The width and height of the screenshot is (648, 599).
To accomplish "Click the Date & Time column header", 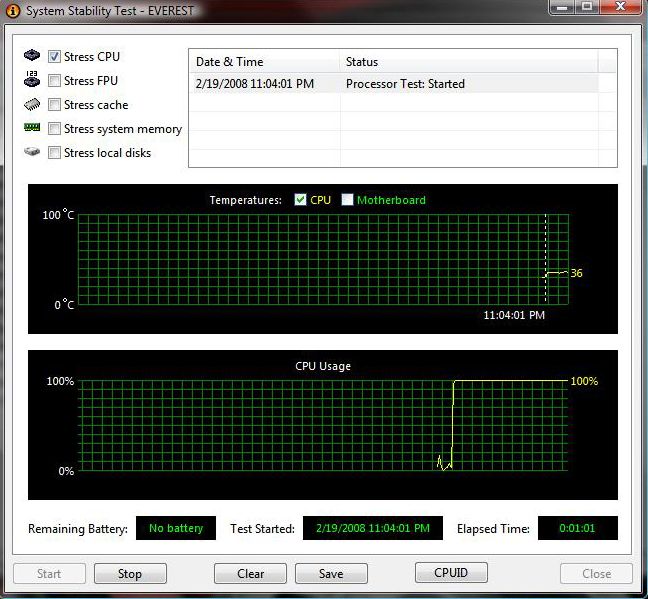I will click(264, 62).
